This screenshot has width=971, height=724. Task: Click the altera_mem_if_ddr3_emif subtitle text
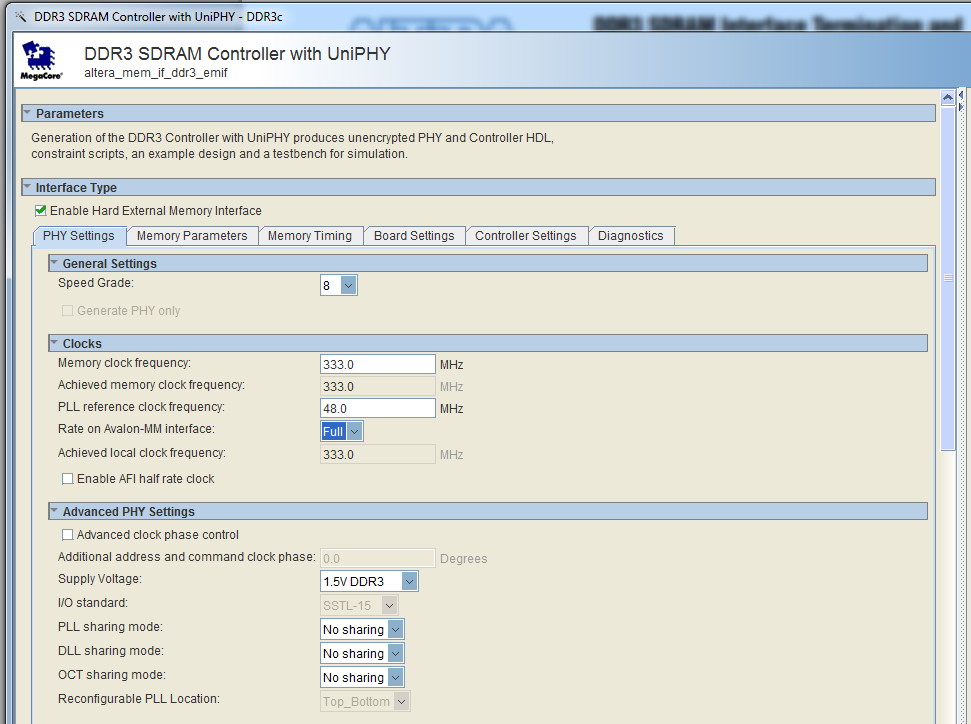click(x=155, y=72)
